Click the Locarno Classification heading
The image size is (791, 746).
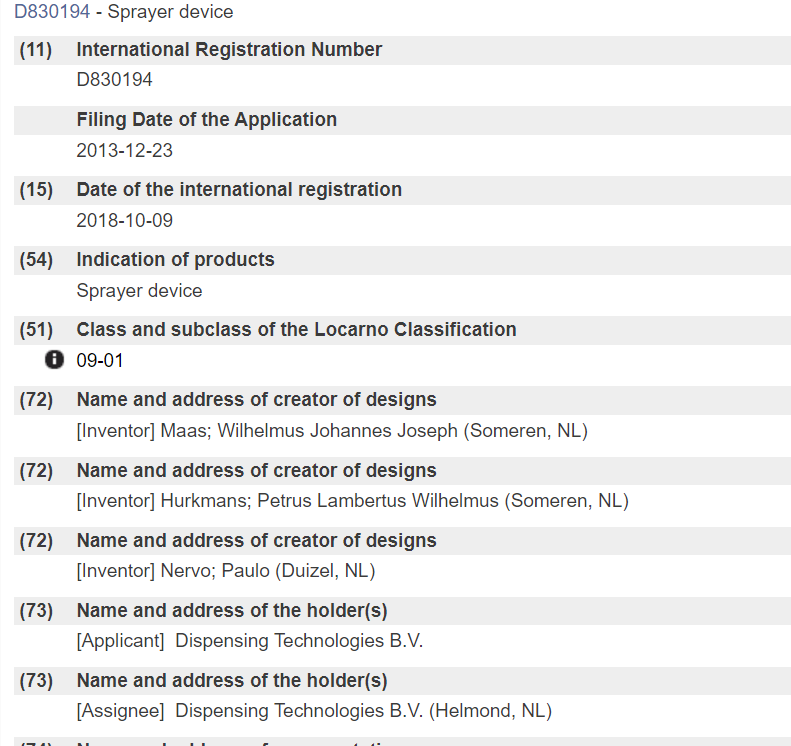tap(297, 329)
